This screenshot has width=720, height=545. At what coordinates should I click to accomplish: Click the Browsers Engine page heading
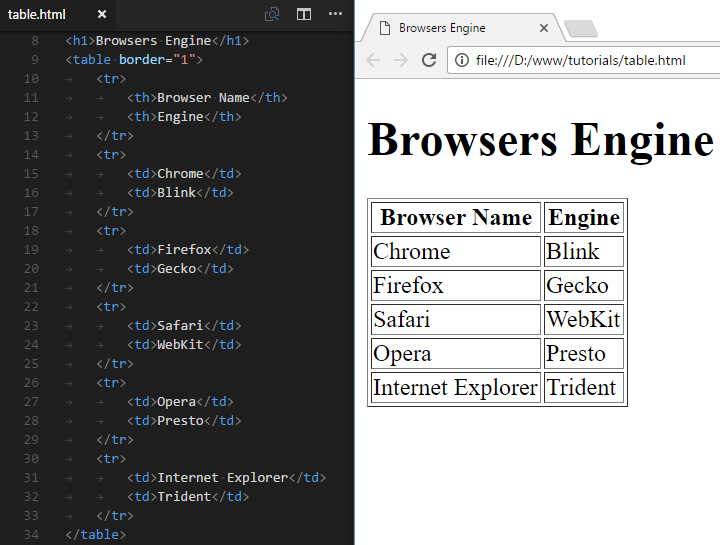540,140
